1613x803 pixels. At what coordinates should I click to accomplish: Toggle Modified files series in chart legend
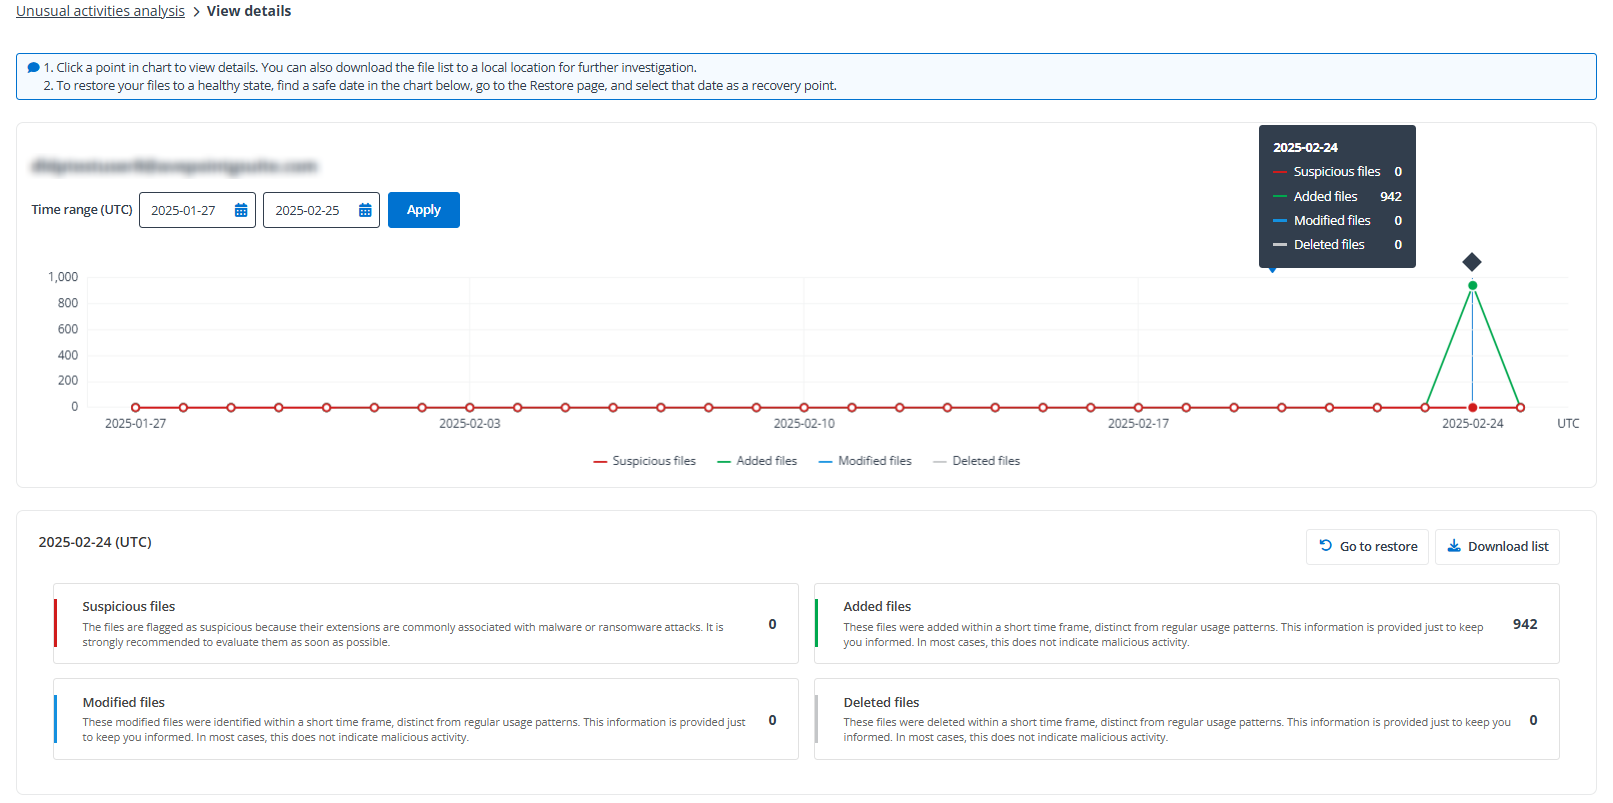pos(865,461)
